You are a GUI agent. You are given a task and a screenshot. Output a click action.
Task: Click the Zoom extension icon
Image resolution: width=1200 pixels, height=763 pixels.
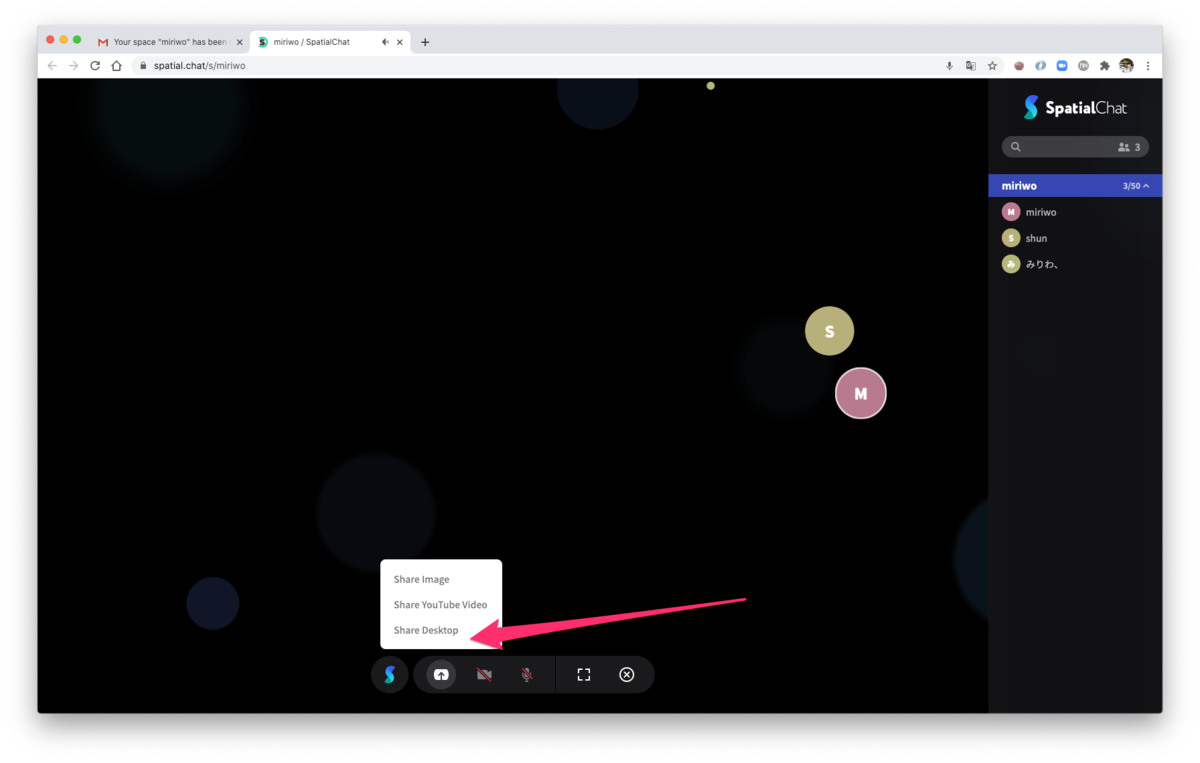1062,66
